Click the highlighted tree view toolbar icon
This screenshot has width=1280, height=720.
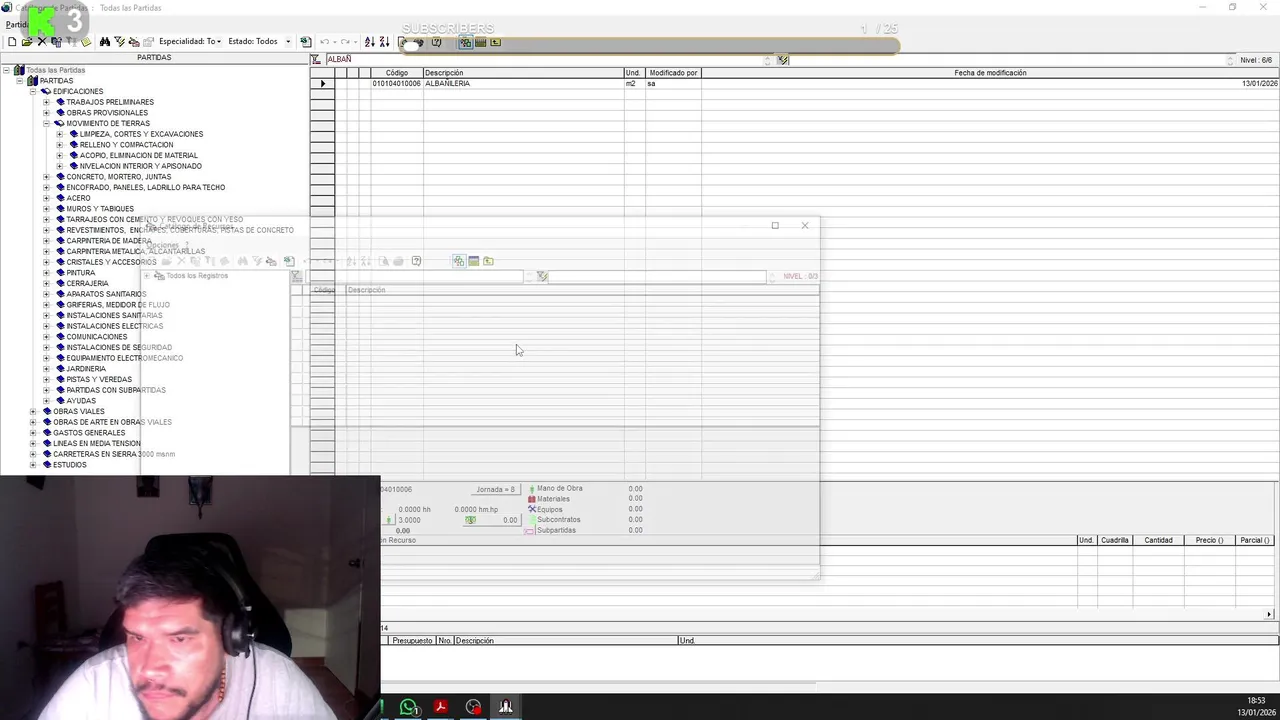tap(466, 42)
